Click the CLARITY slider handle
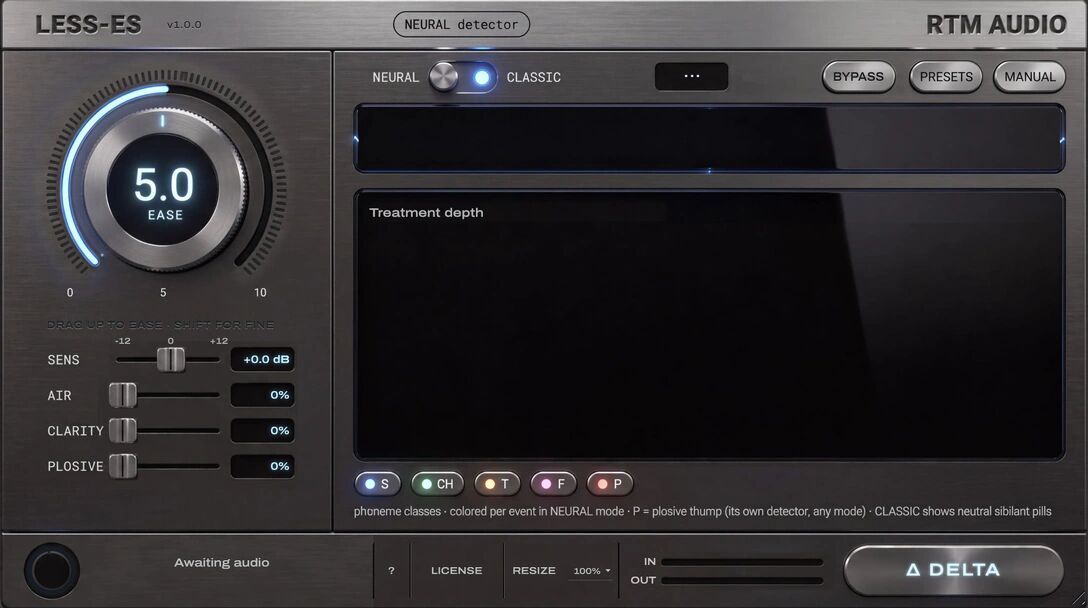 [123, 430]
